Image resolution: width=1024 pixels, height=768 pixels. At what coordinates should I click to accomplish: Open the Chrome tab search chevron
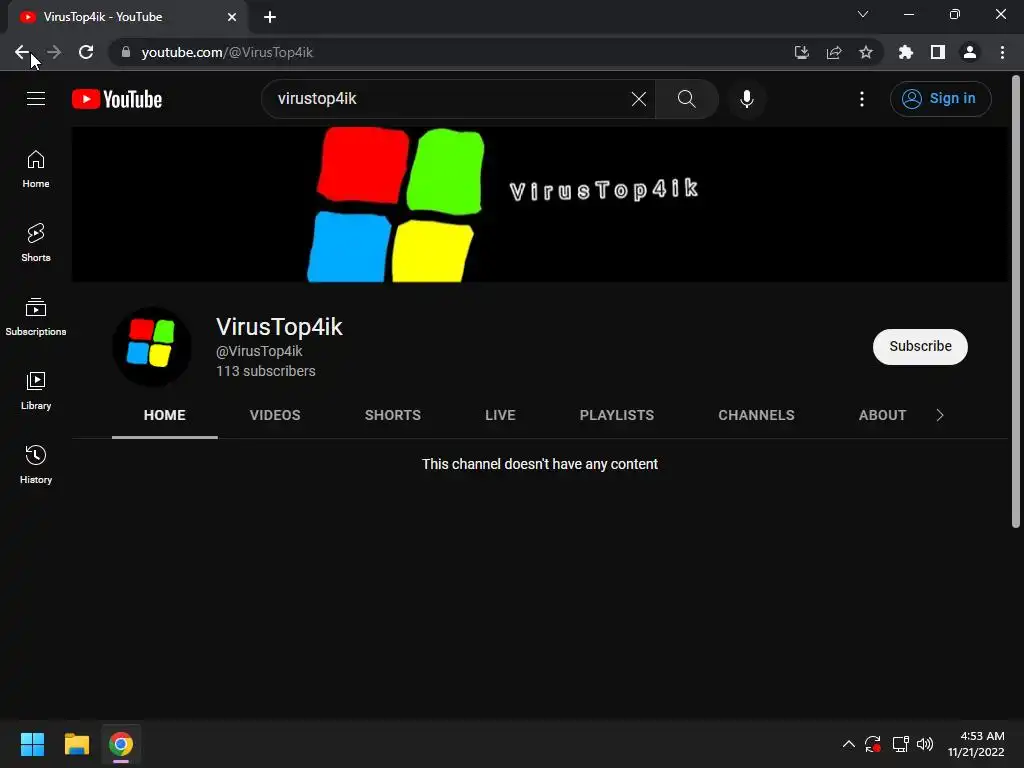click(x=863, y=14)
